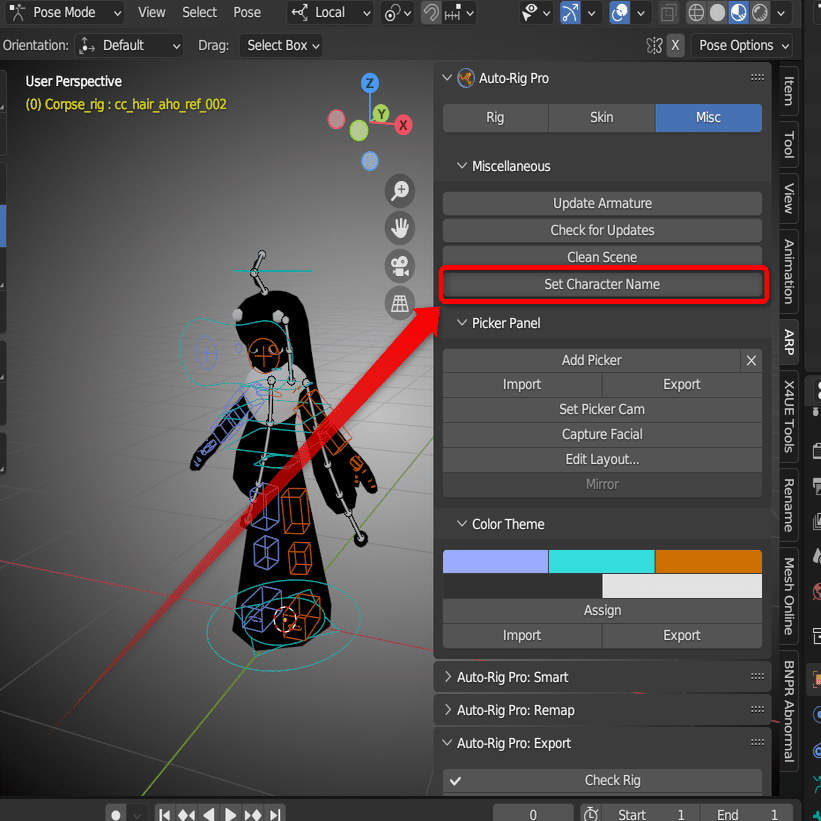This screenshot has height=821, width=821.
Task: Select wireframe viewport shading icon
Action: pos(696,13)
